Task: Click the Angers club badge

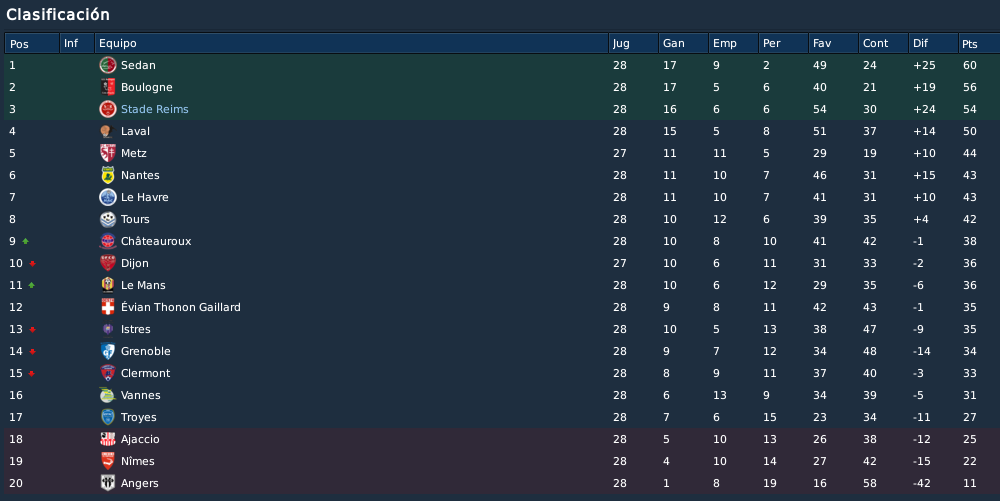Action: click(108, 483)
